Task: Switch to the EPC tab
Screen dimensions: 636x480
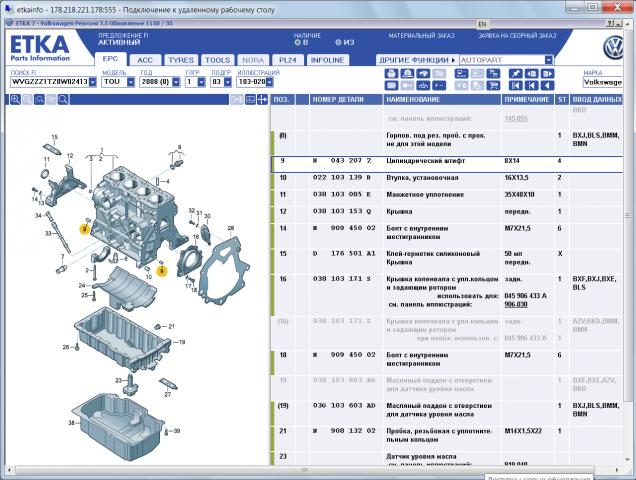Action: point(110,59)
